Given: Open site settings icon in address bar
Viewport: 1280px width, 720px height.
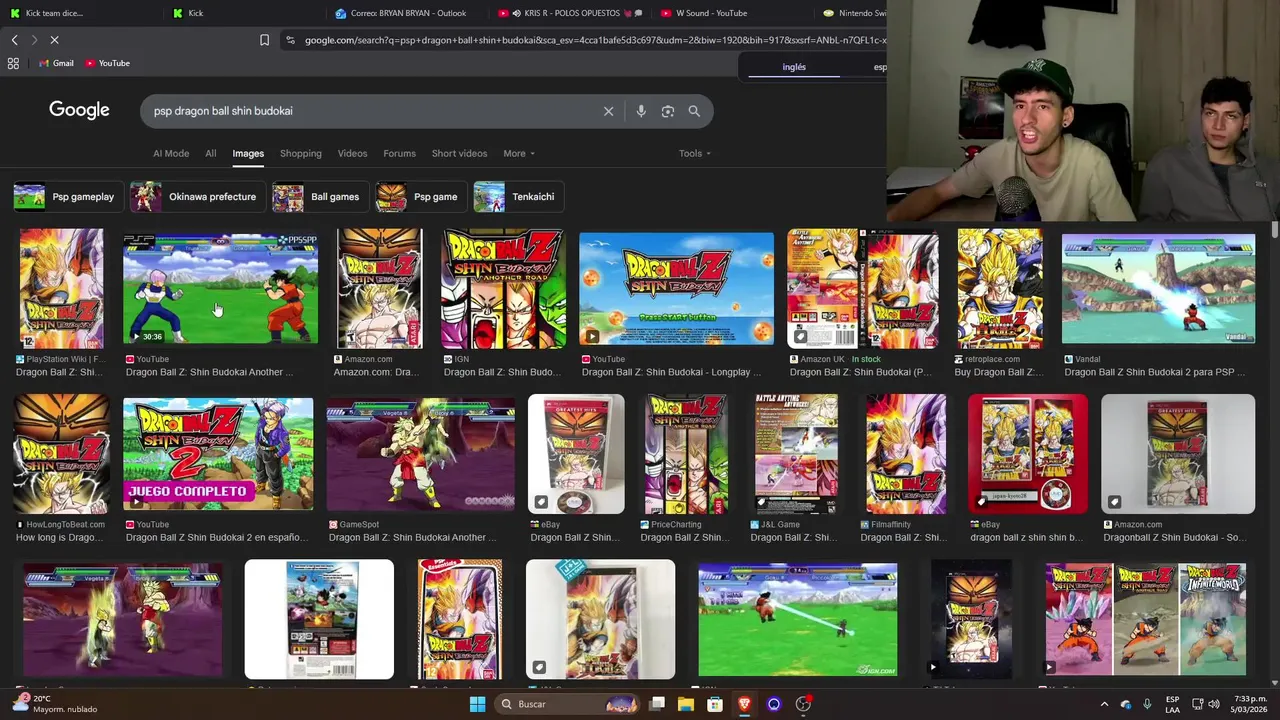Looking at the screenshot, I should pyautogui.click(x=290, y=40).
